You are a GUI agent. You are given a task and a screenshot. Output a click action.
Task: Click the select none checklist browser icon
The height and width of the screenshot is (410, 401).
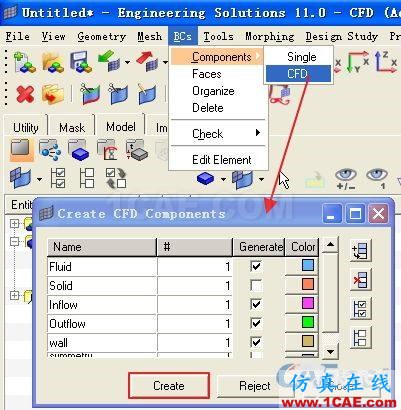coord(87,178)
